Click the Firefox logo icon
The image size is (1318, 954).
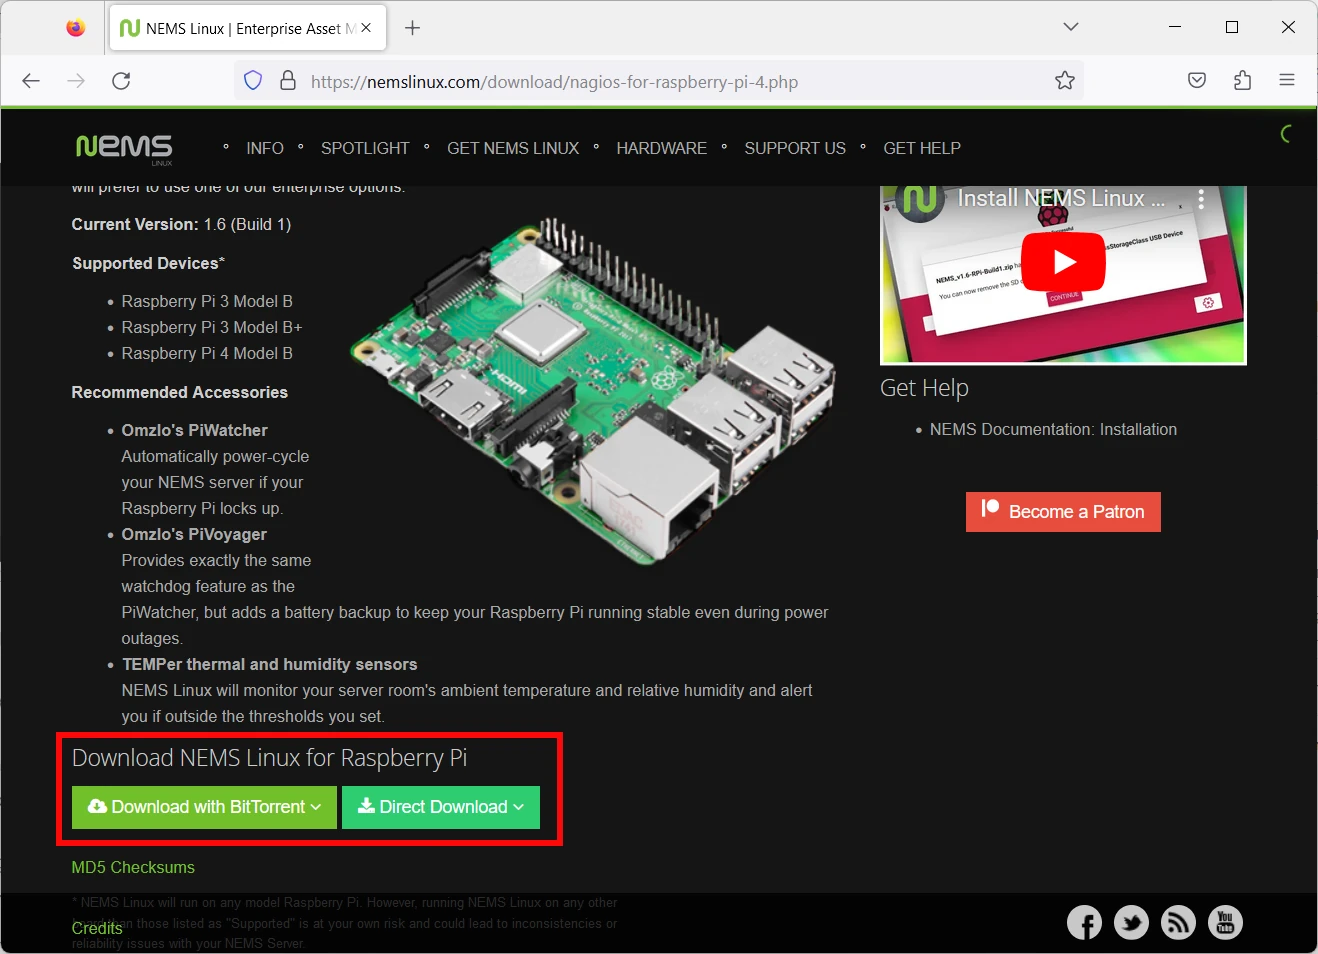pos(76,28)
